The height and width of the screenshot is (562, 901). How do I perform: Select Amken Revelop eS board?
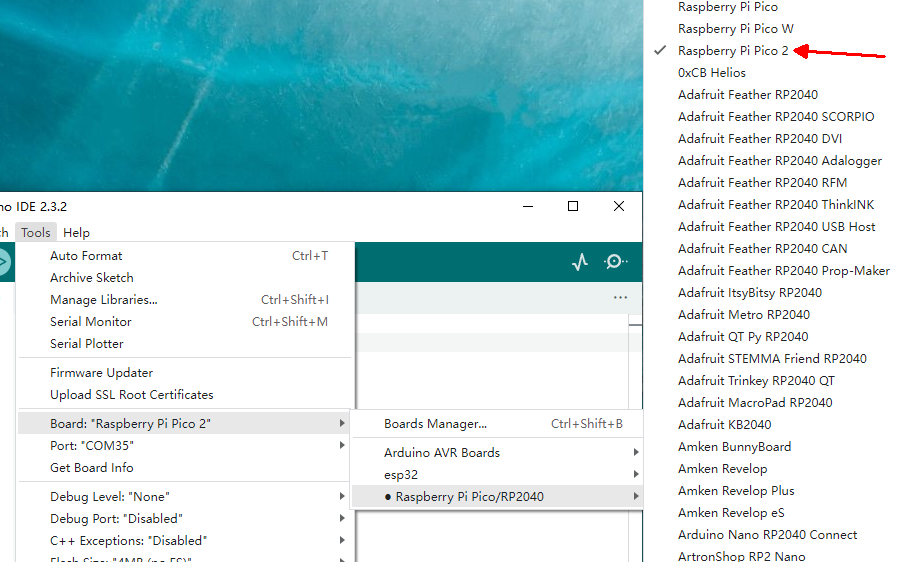[x=731, y=513]
